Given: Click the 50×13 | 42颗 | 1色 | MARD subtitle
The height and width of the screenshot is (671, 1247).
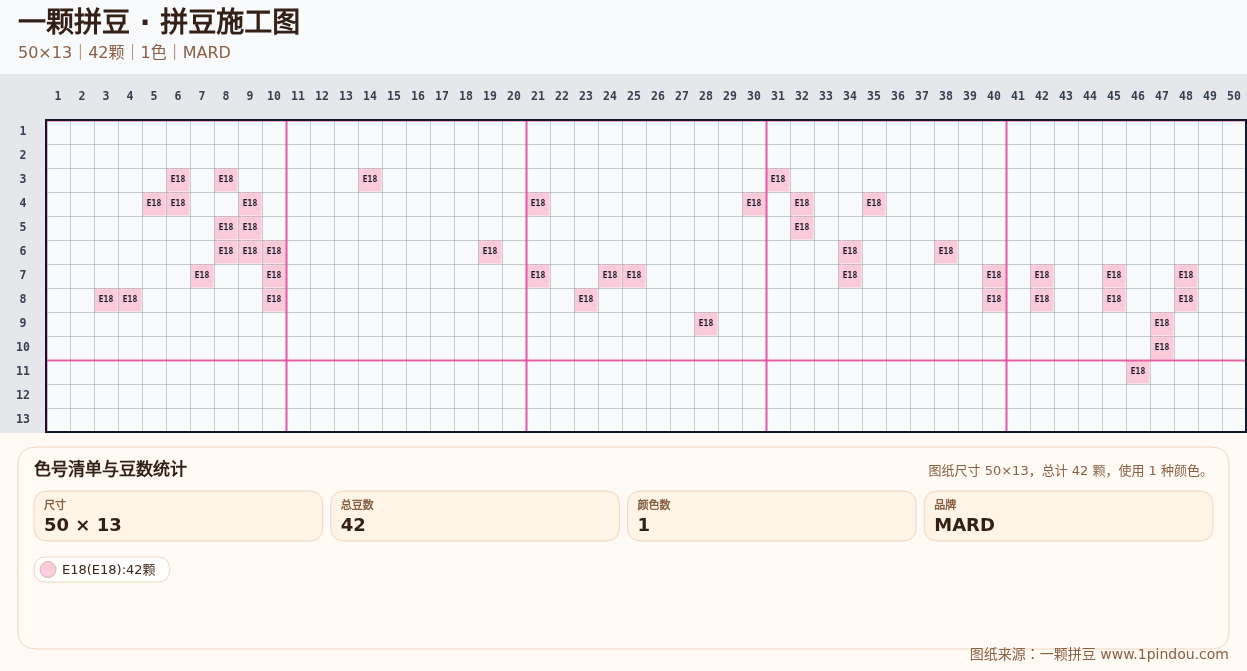Looking at the screenshot, I should point(124,53).
